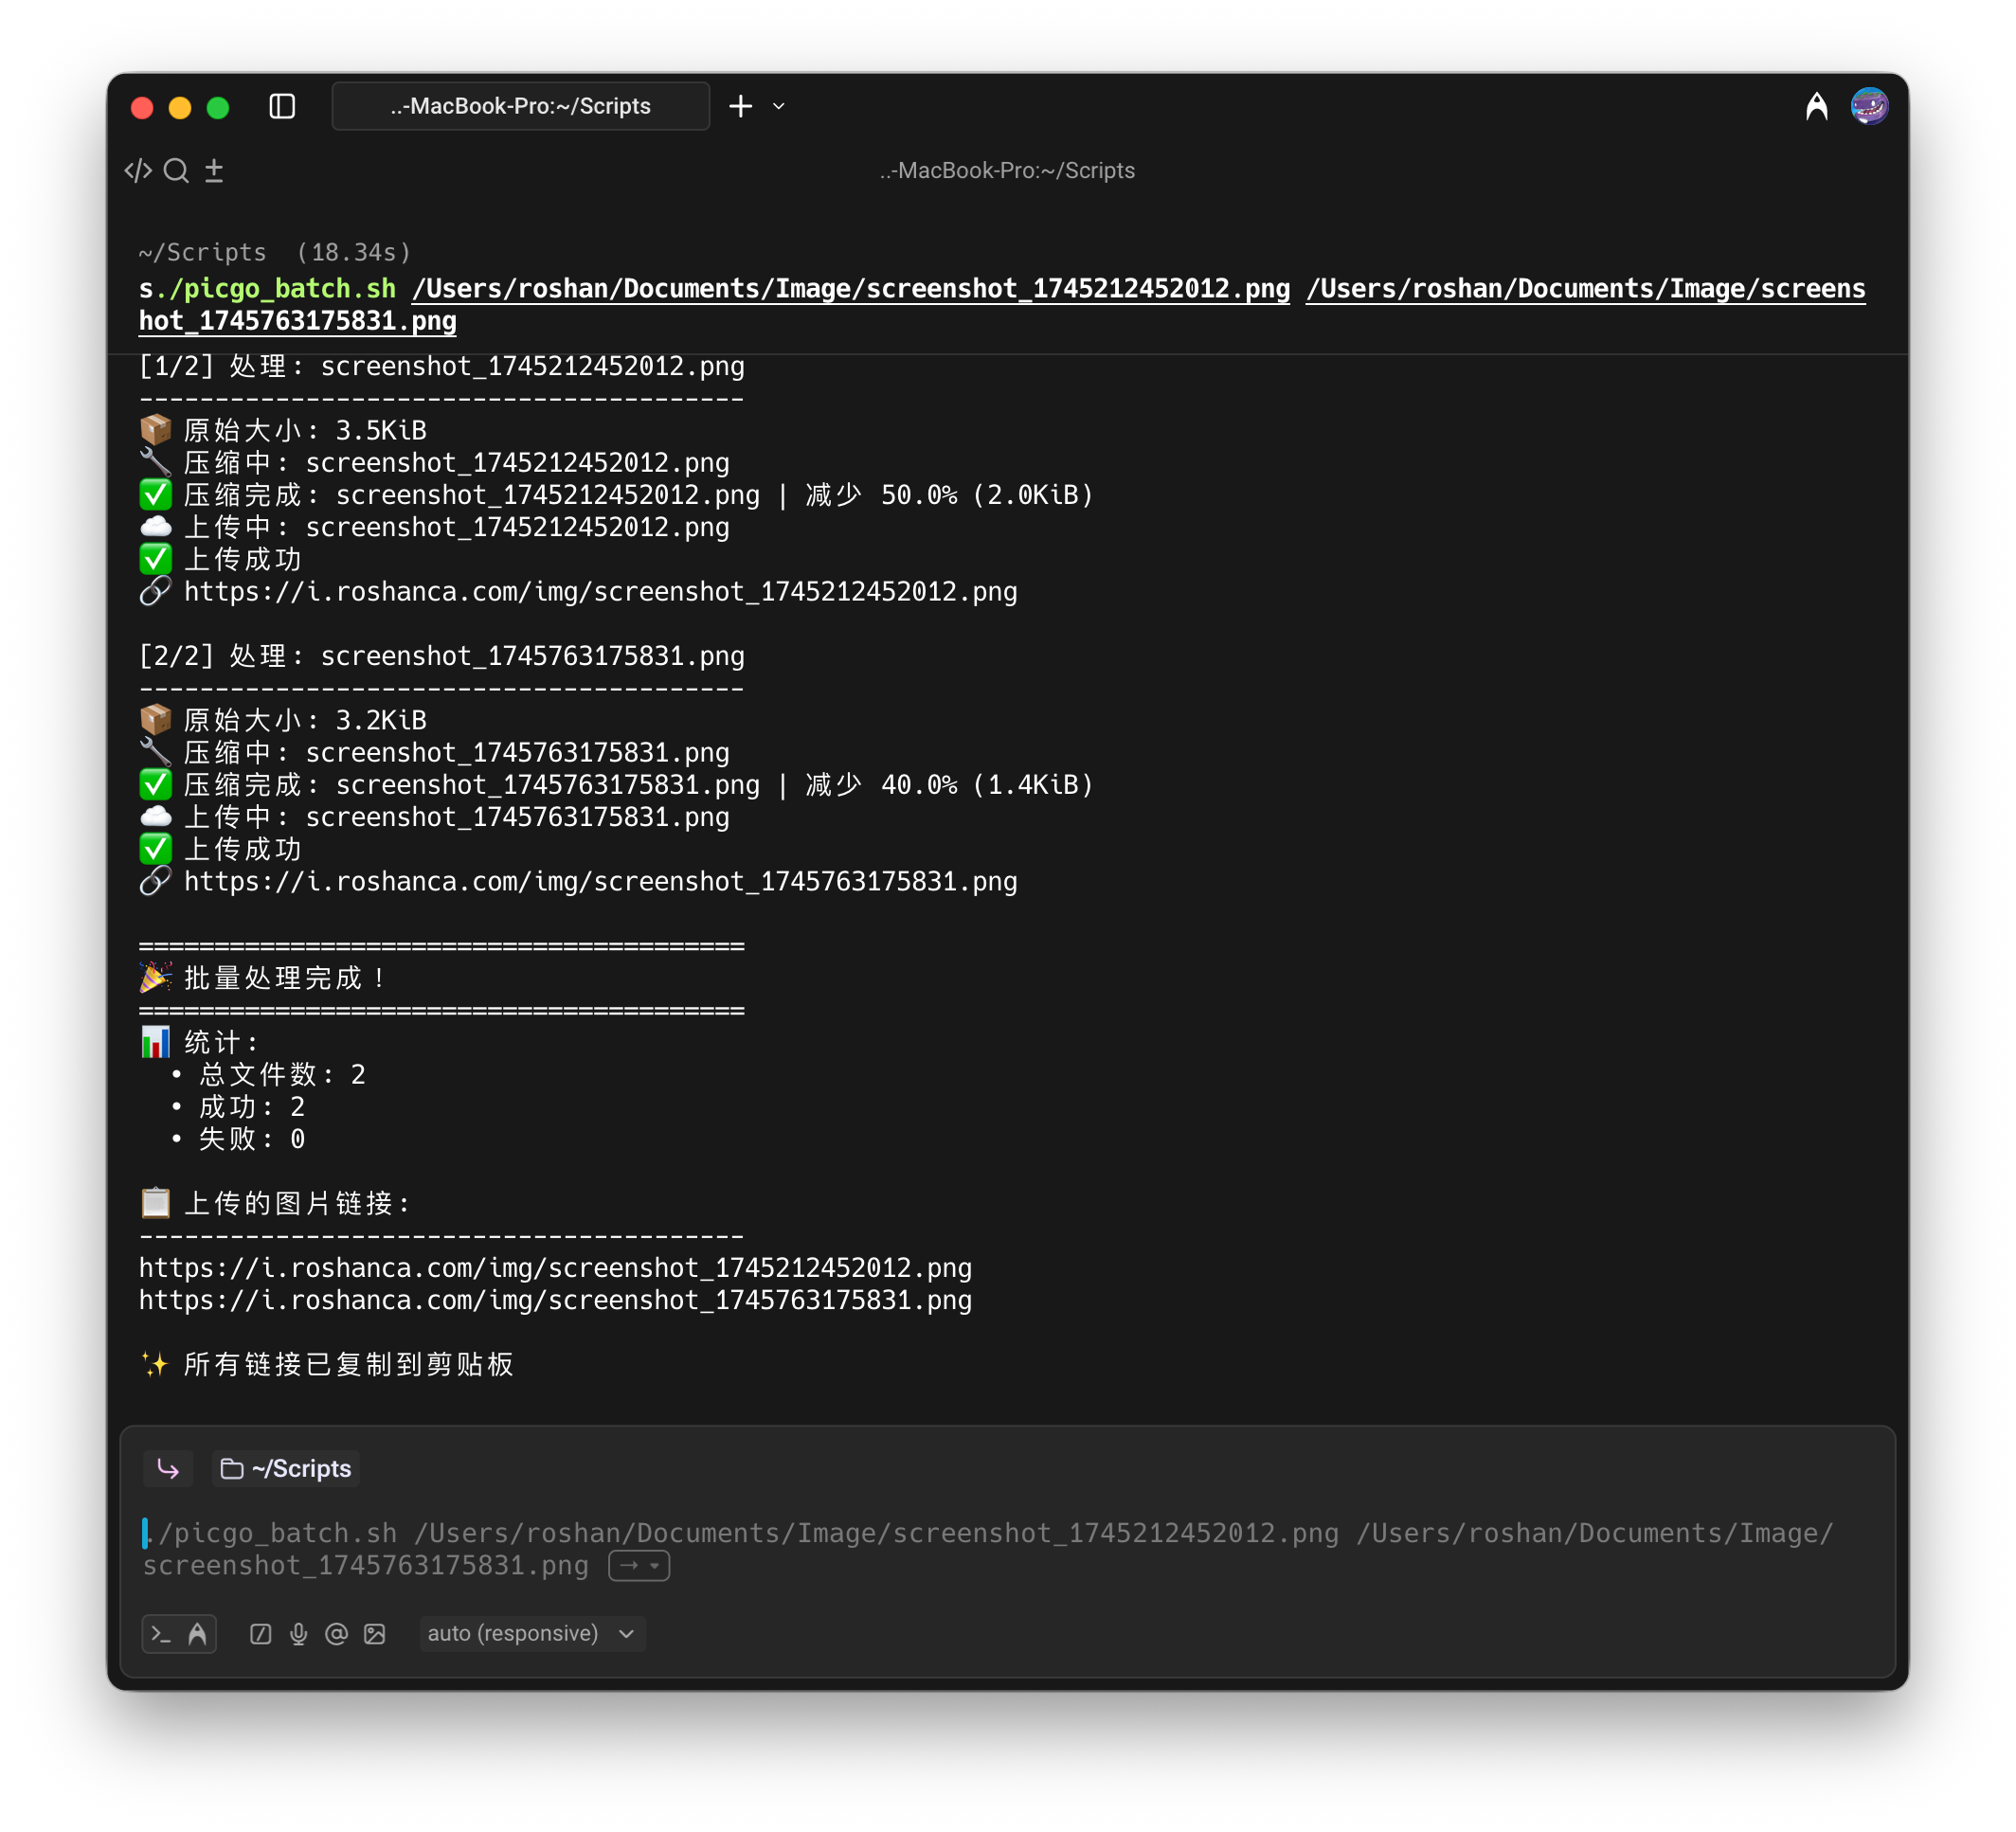The width and height of the screenshot is (2016, 1832).
Task: Attach an image using the picture icon
Action: coord(374,1634)
